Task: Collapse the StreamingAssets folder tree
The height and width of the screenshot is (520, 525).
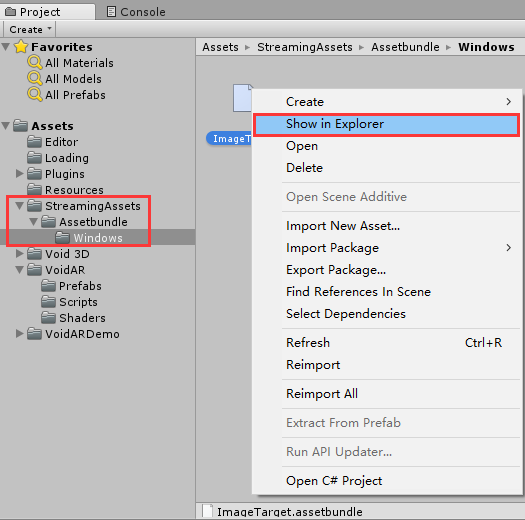Action: (20, 206)
